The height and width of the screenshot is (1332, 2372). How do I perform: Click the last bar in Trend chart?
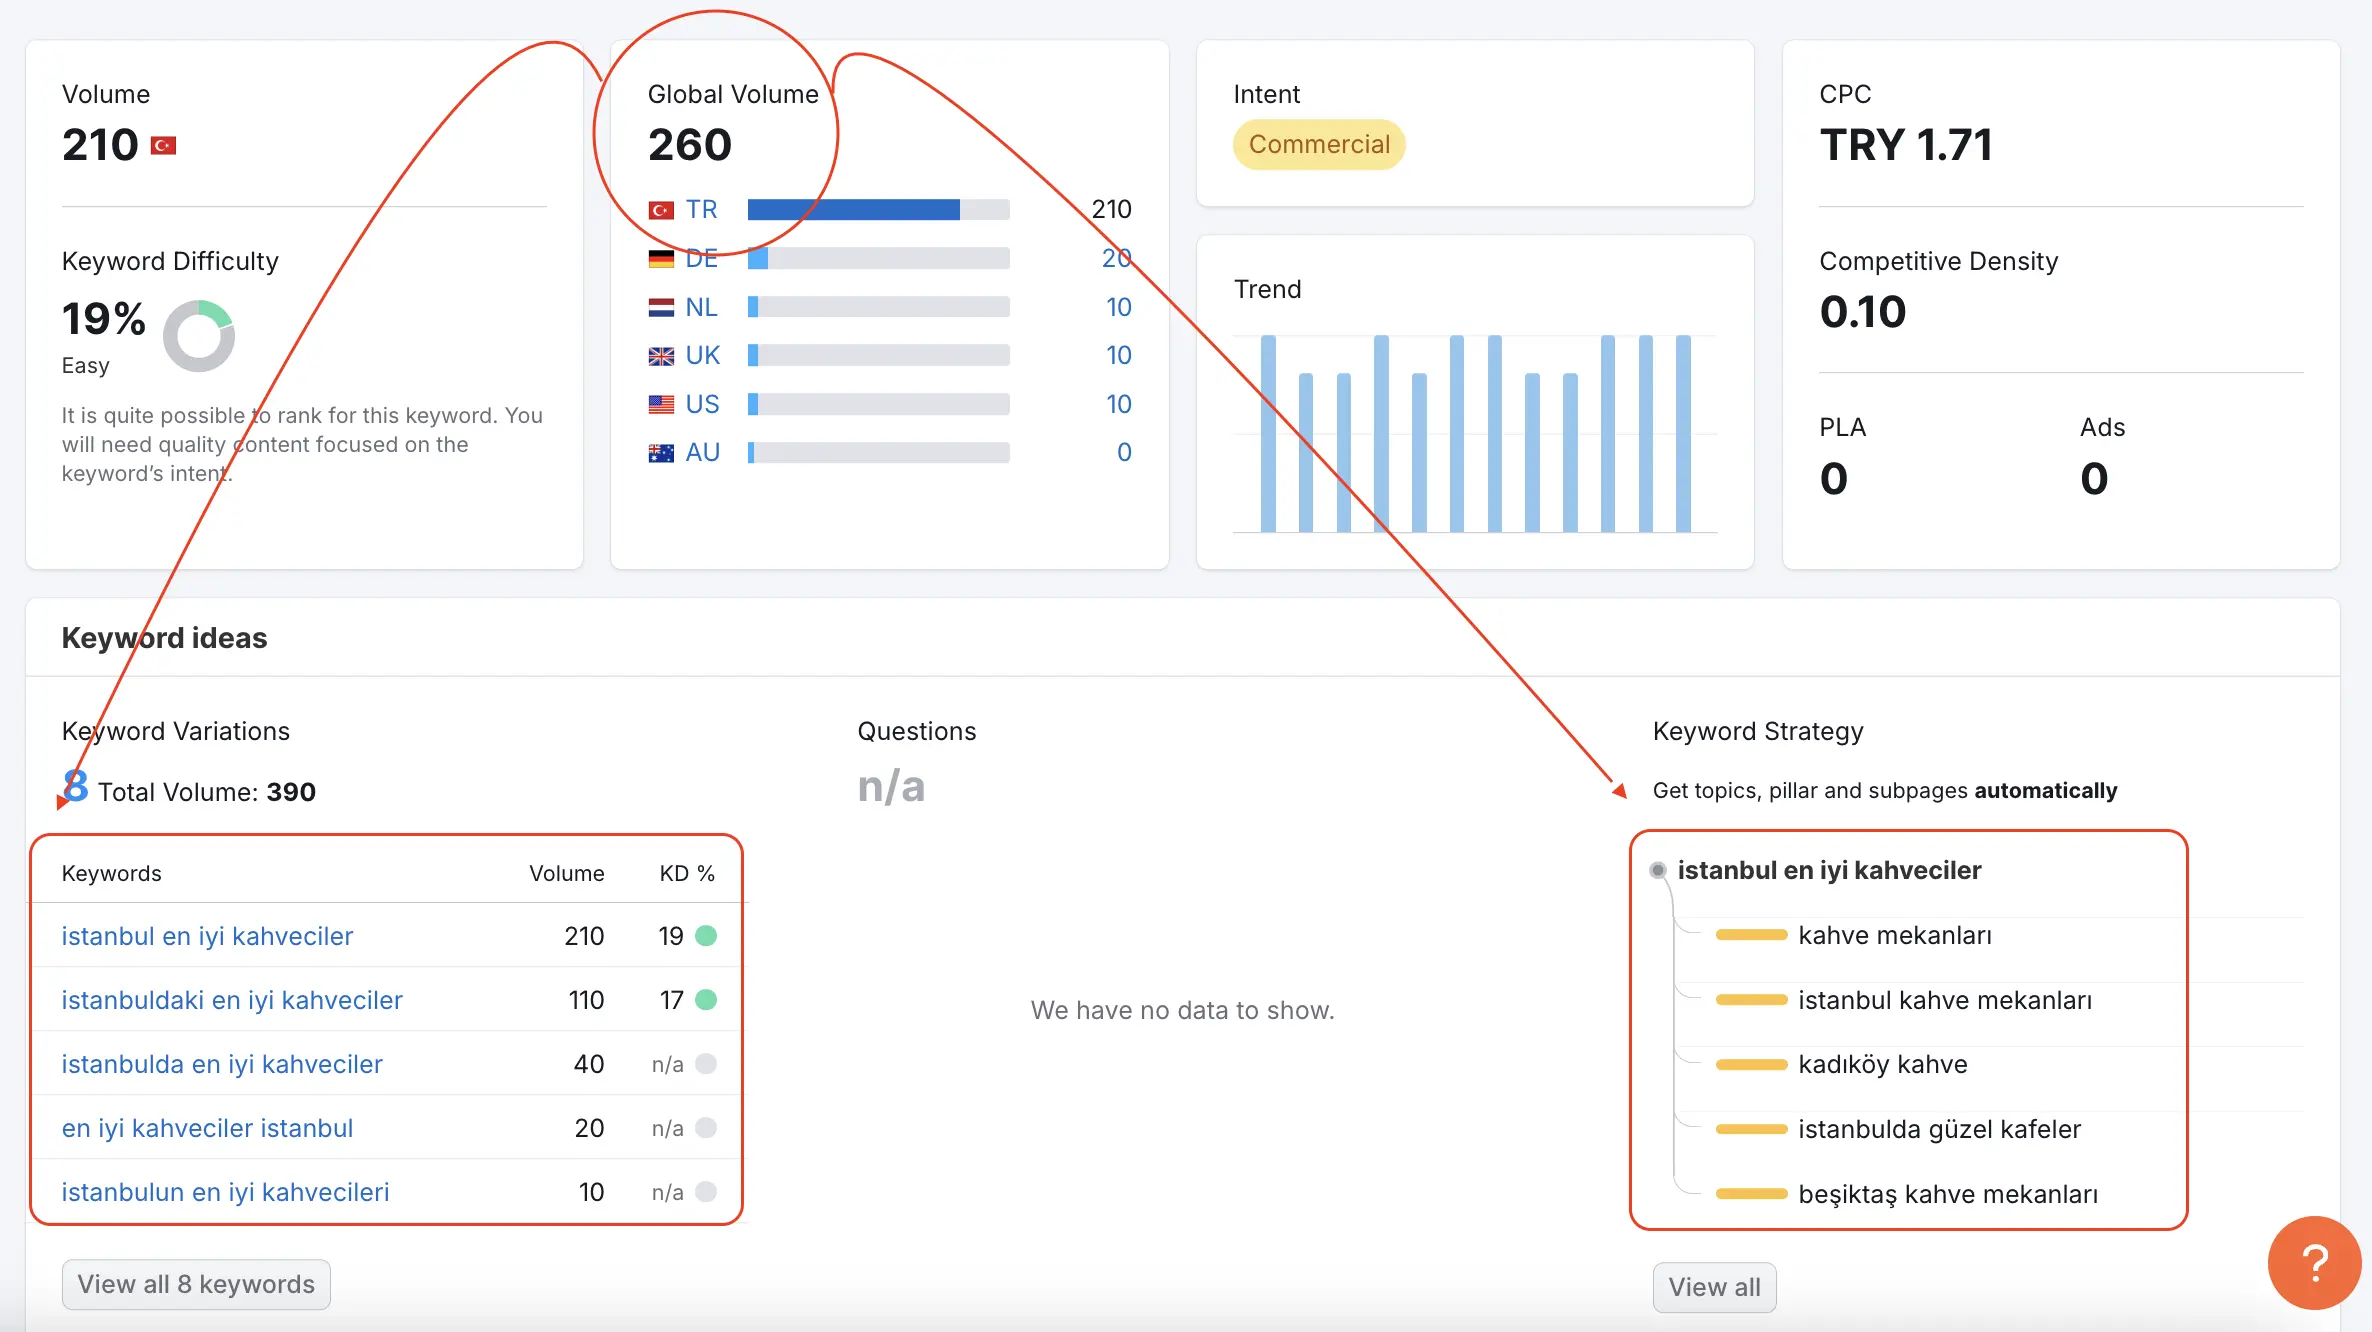tap(1683, 433)
